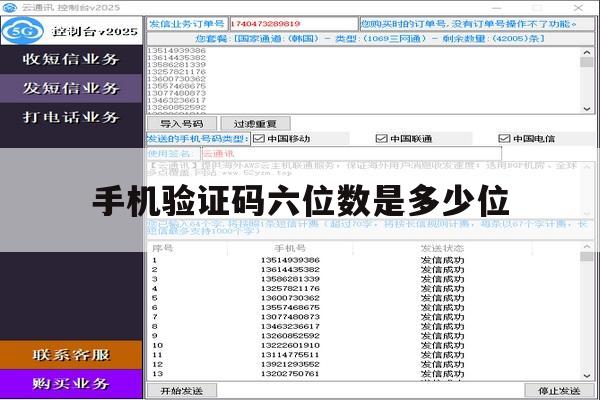Click 停止发送 to stop sending
The image size is (600, 400).
pos(559,391)
